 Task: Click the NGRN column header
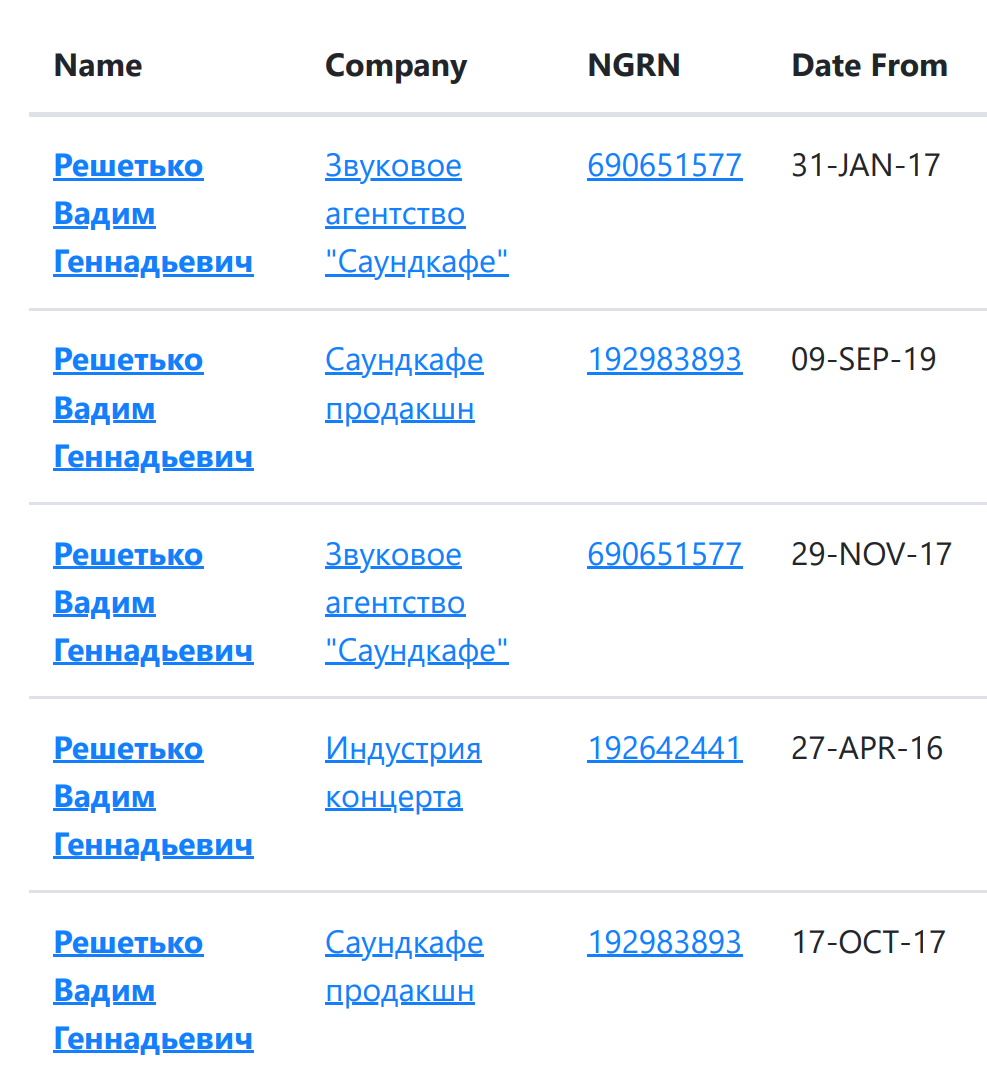tap(634, 66)
